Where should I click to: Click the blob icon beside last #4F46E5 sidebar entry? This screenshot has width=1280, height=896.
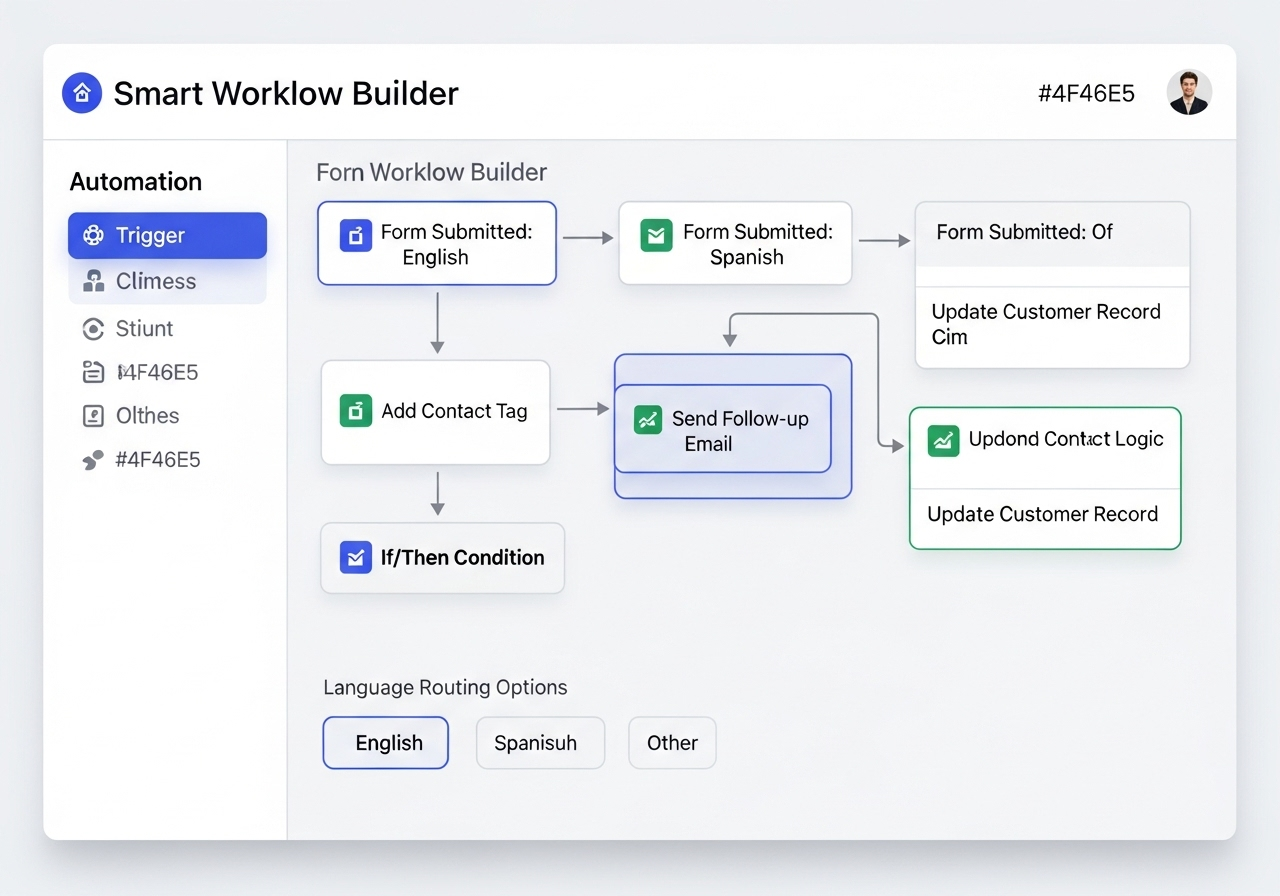pos(92,460)
